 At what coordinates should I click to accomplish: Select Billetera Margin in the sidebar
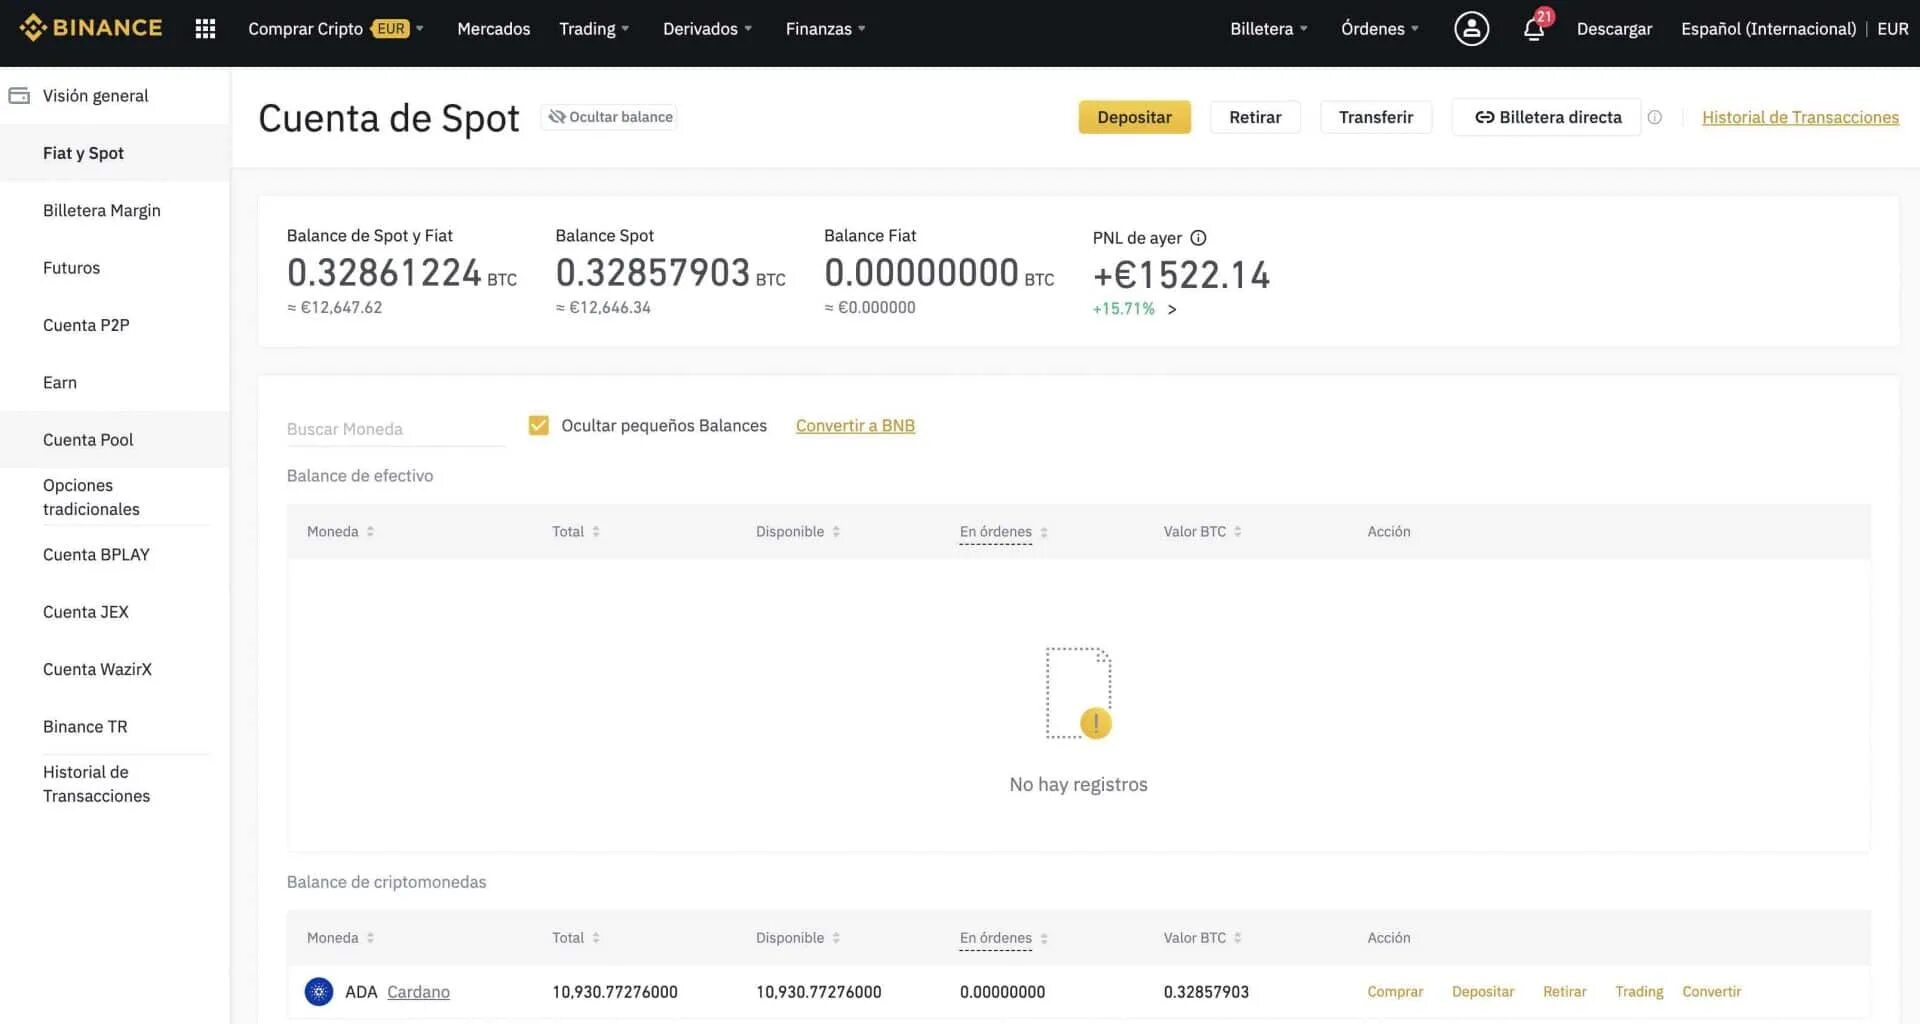point(115,210)
